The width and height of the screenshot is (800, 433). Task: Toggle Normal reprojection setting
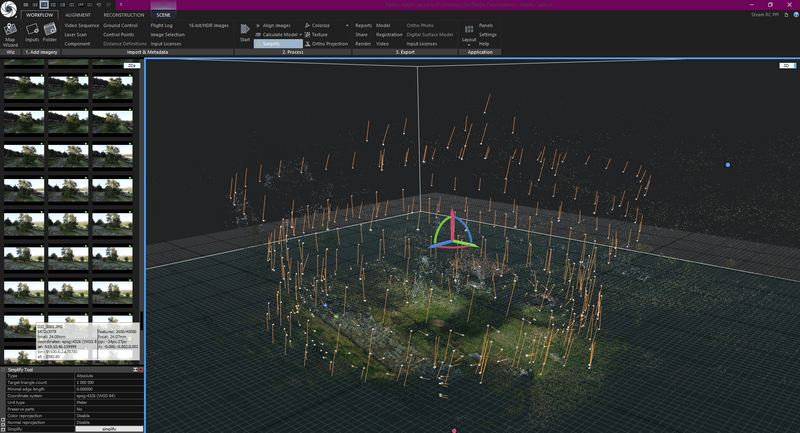109,422
